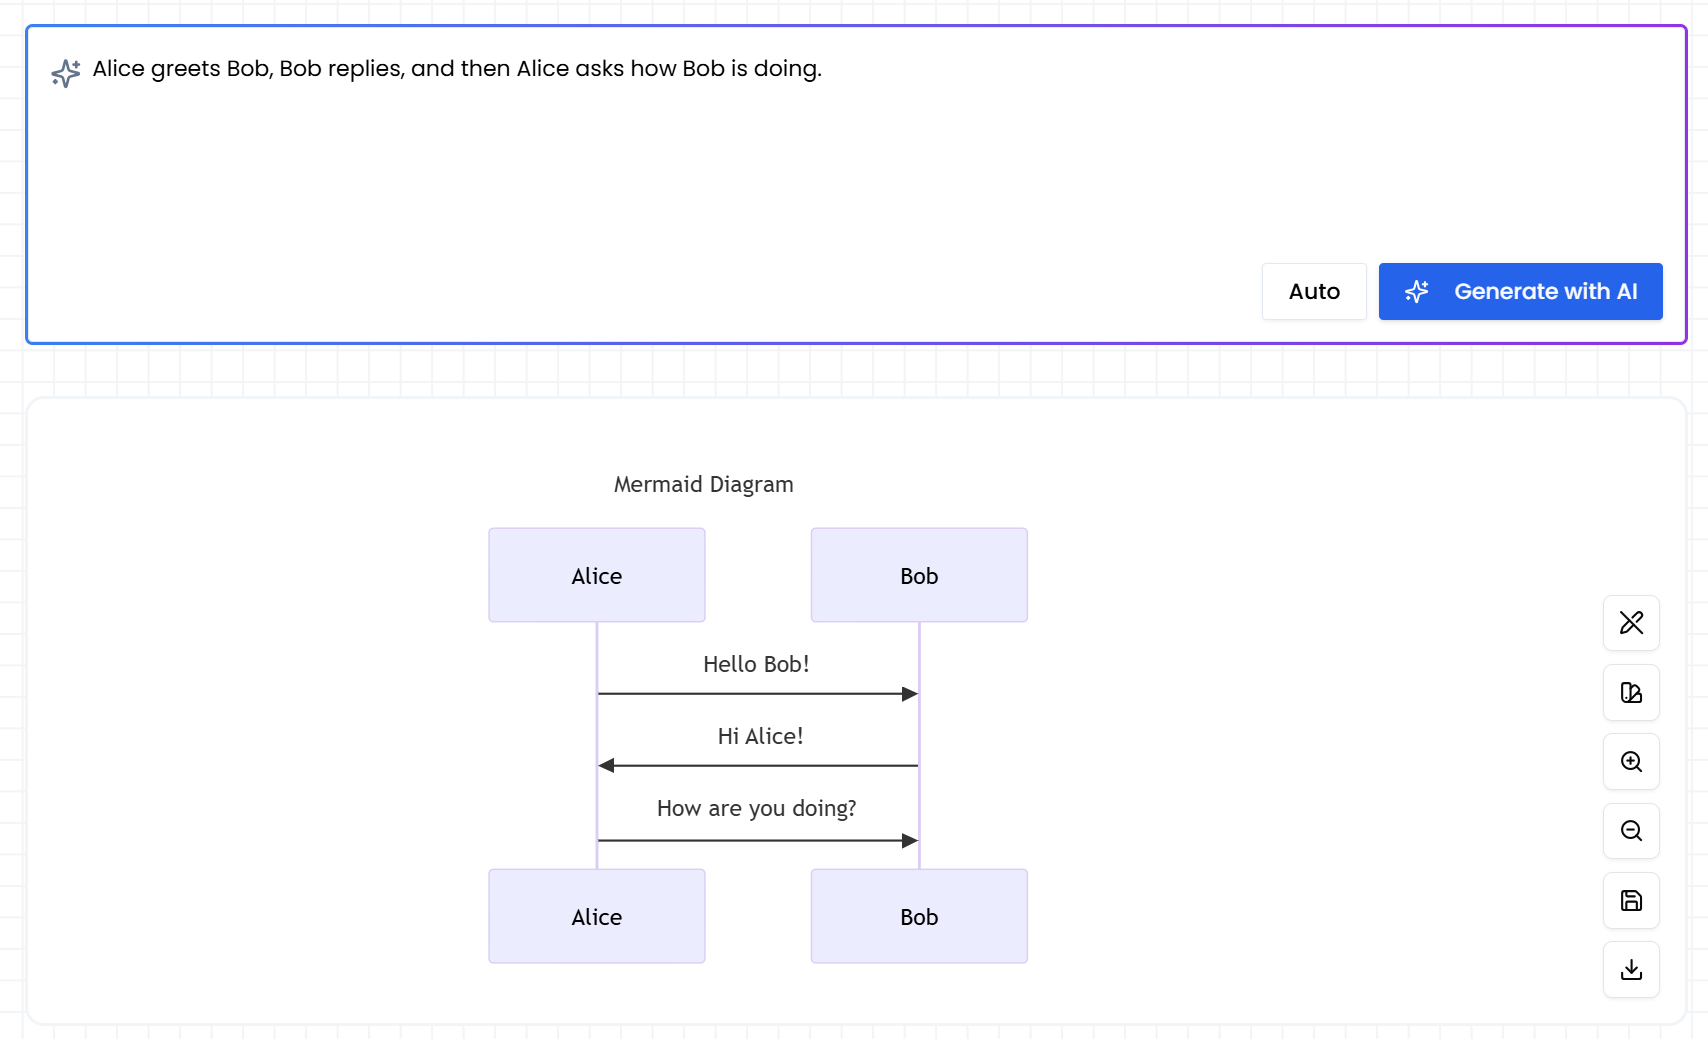
Task: Click the How are you doing? message
Action: pyautogui.click(x=757, y=840)
